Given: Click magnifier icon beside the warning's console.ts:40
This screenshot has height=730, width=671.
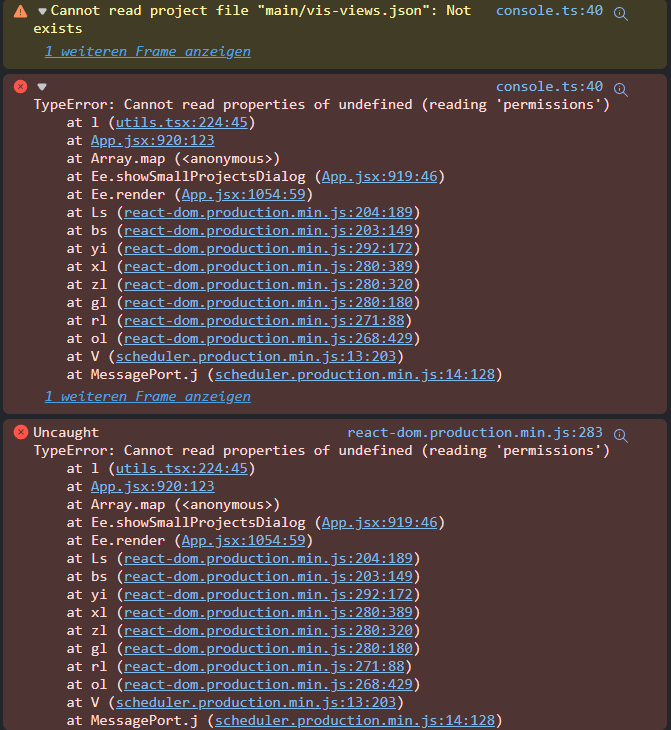Looking at the screenshot, I should [x=620, y=12].
